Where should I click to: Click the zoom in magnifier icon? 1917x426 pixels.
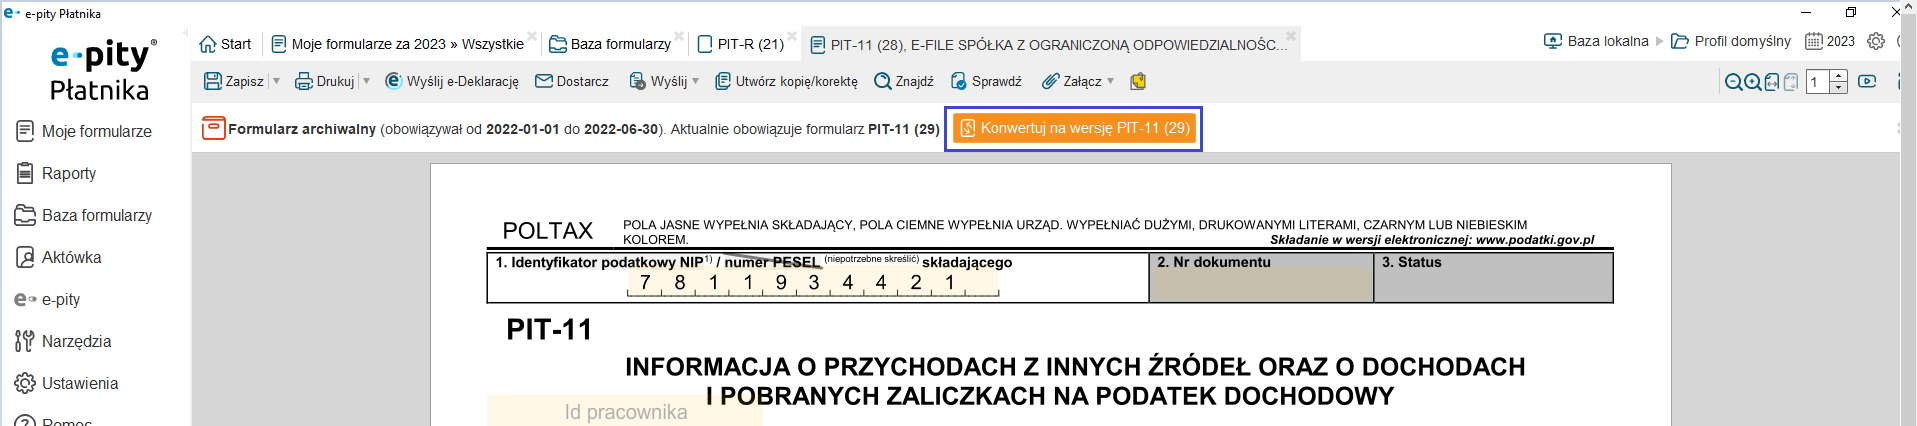1753,82
